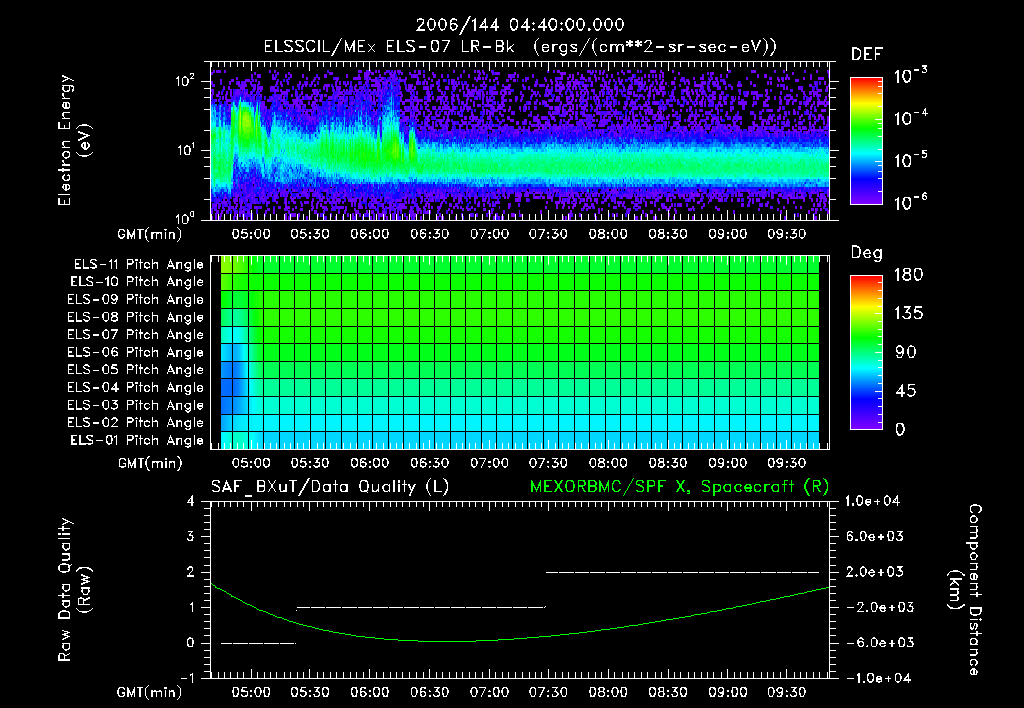Click the Deg pitch angle color bar
This screenshot has width=1024, height=708.
click(x=866, y=352)
